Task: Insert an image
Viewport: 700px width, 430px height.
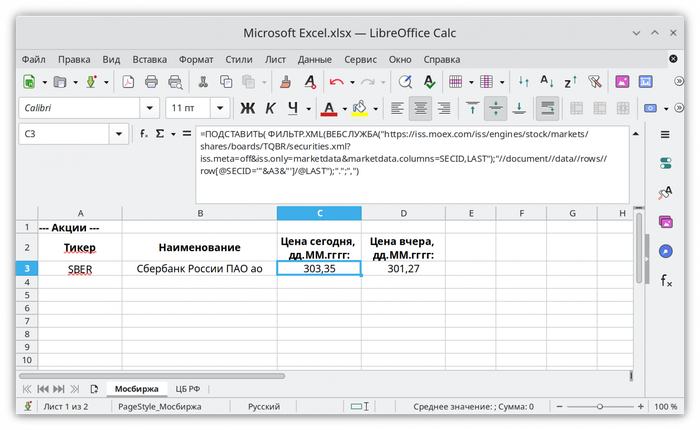Action: coord(622,82)
